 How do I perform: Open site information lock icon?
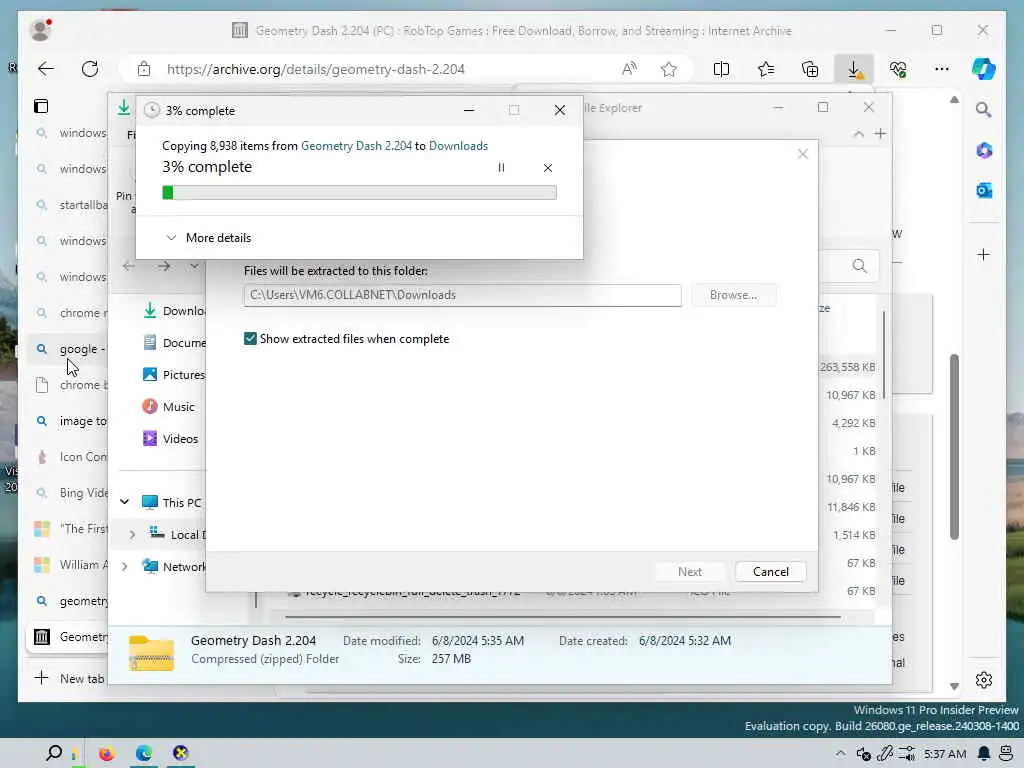coord(144,69)
